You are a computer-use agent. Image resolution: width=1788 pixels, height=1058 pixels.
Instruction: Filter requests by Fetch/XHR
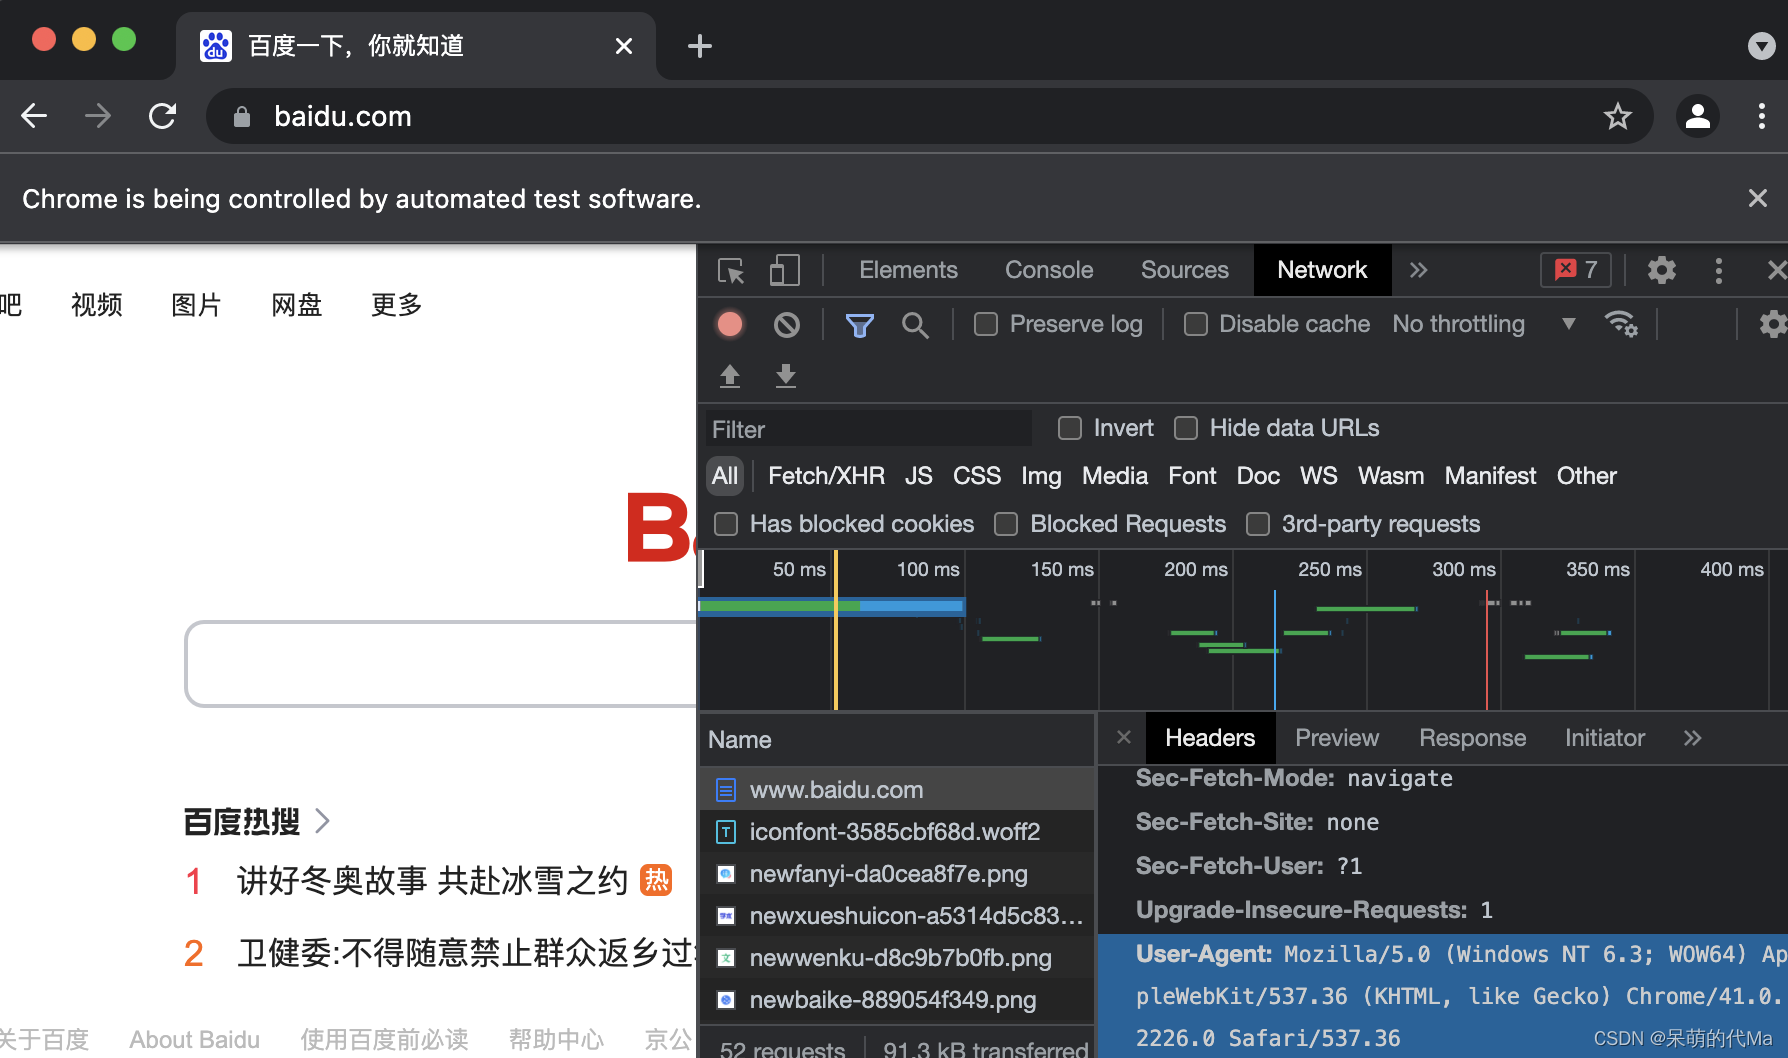[826, 476]
